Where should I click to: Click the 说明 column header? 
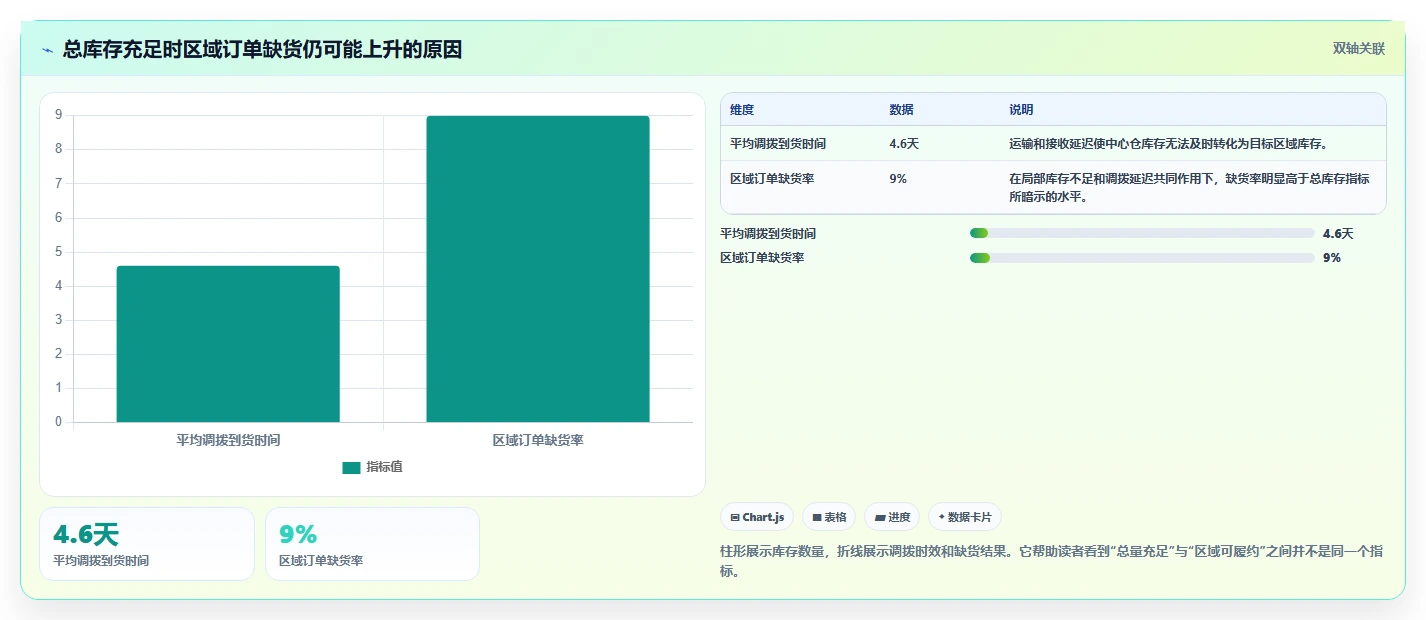[1021, 110]
